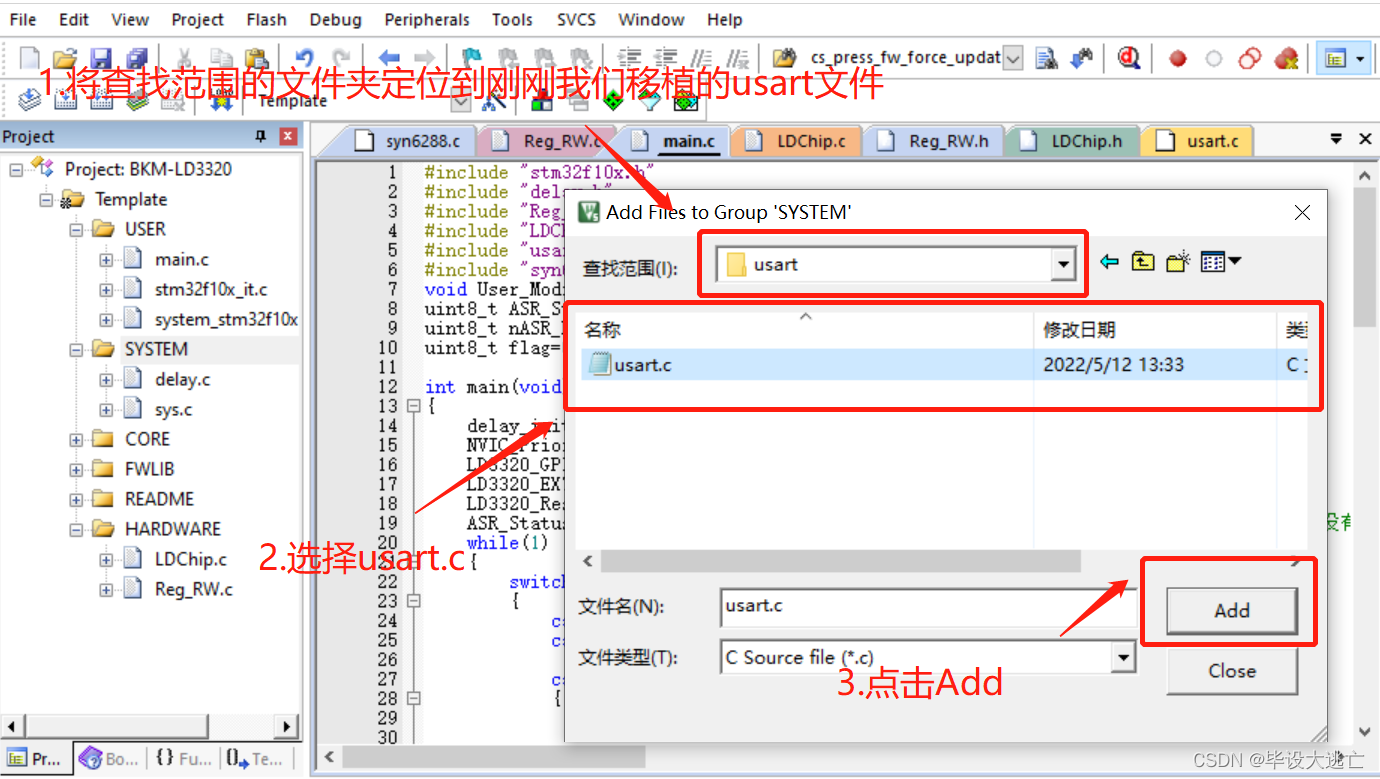Open Options for Target wand icon

(x=493, y=101)
